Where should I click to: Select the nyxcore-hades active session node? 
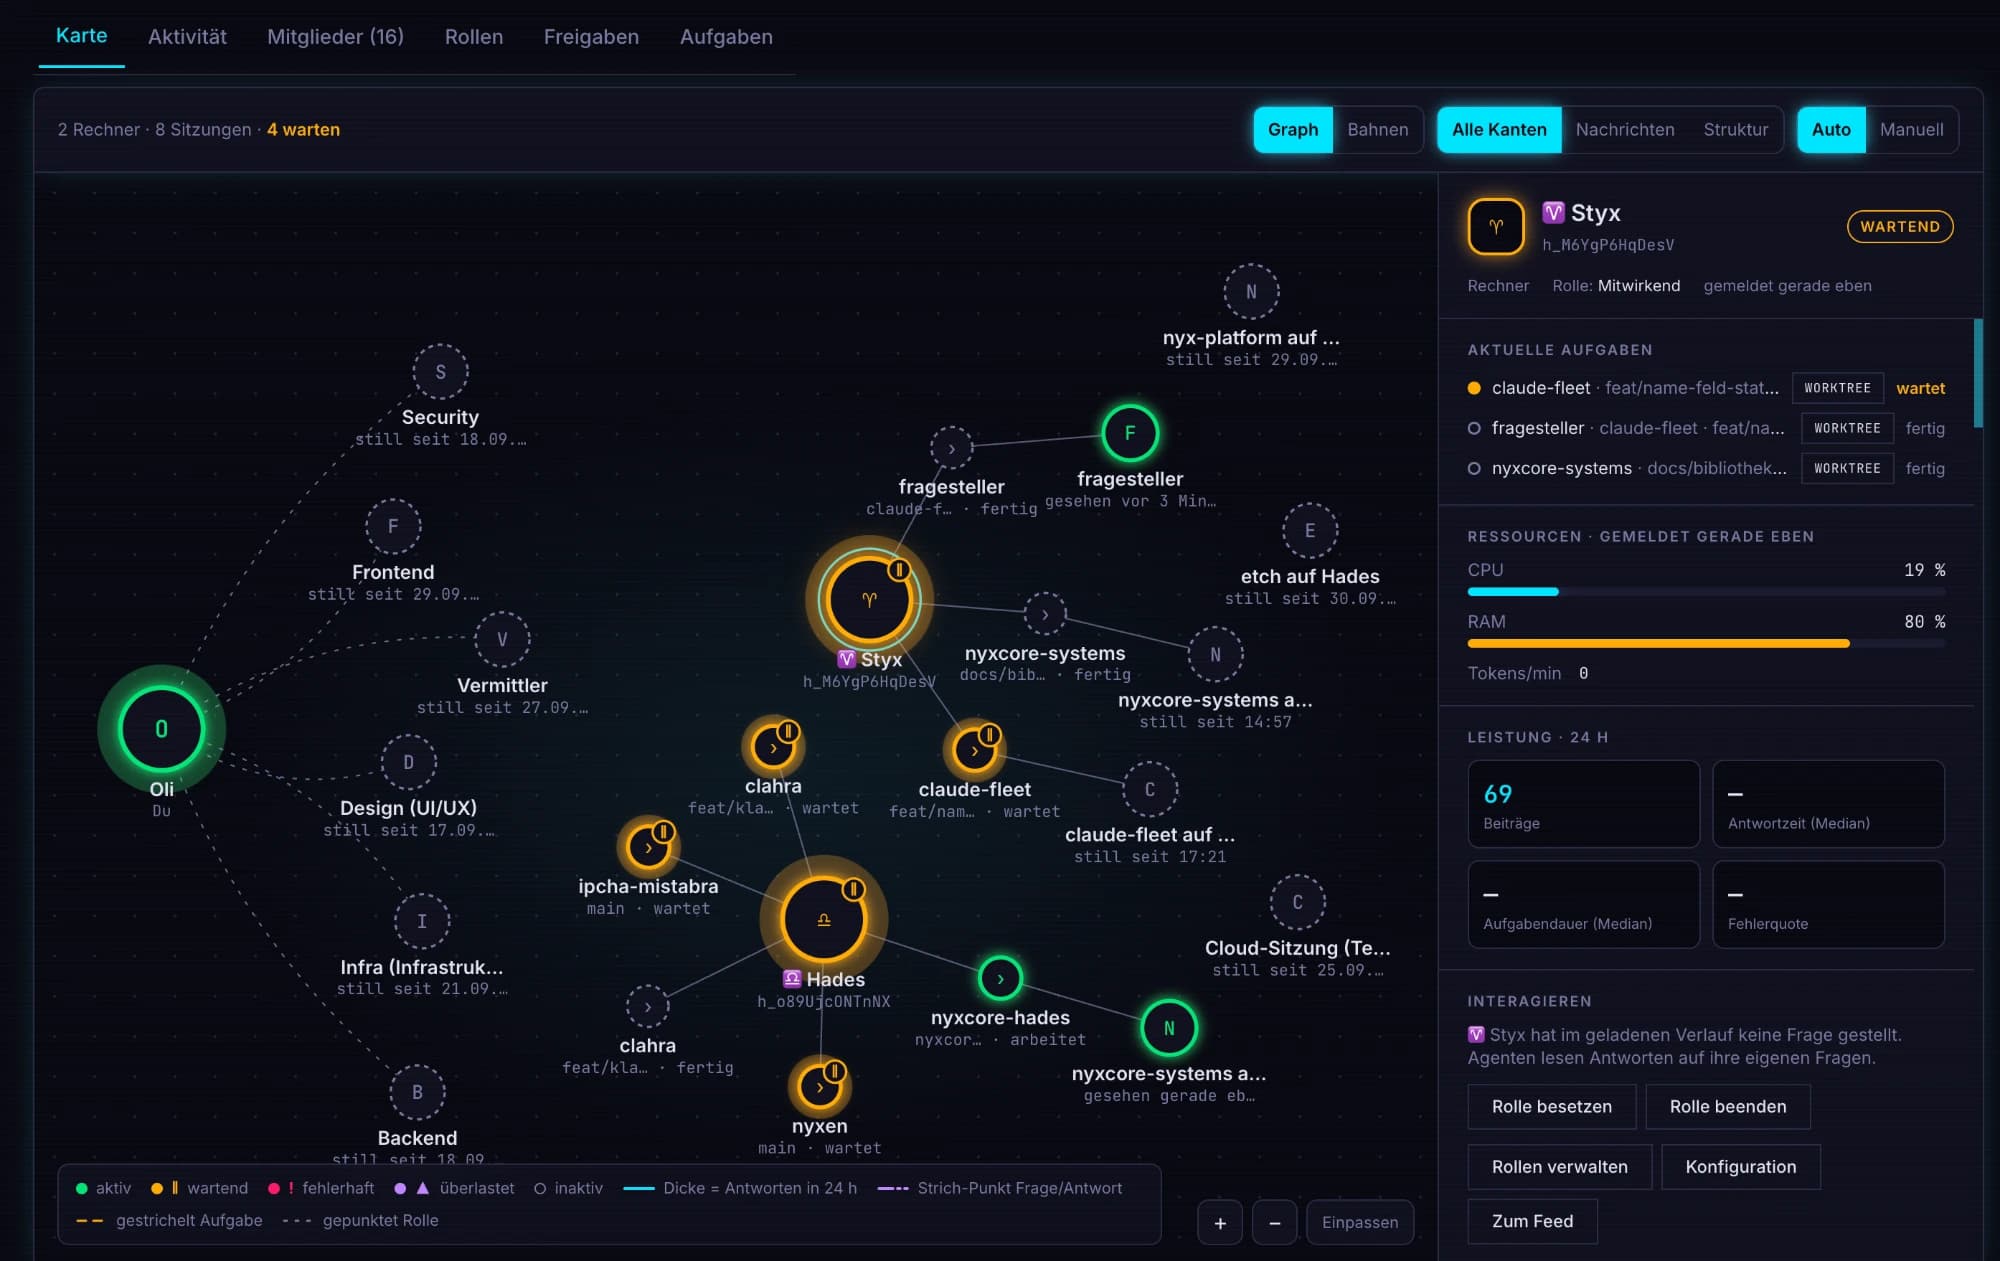[x=1000, y=978]
